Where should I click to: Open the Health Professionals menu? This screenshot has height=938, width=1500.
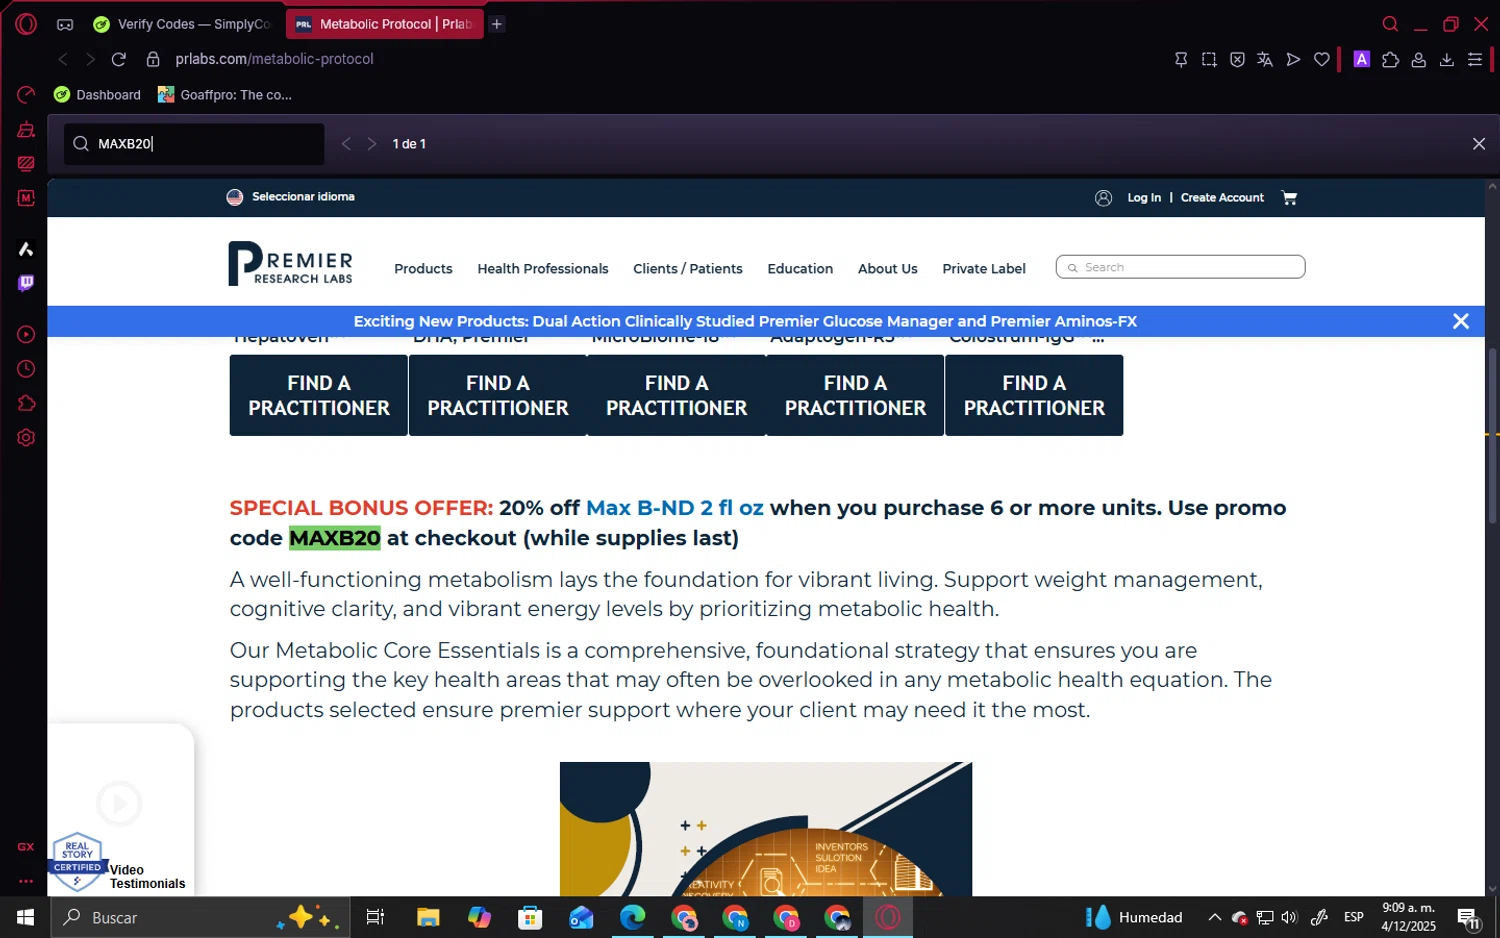coord(542,269)
